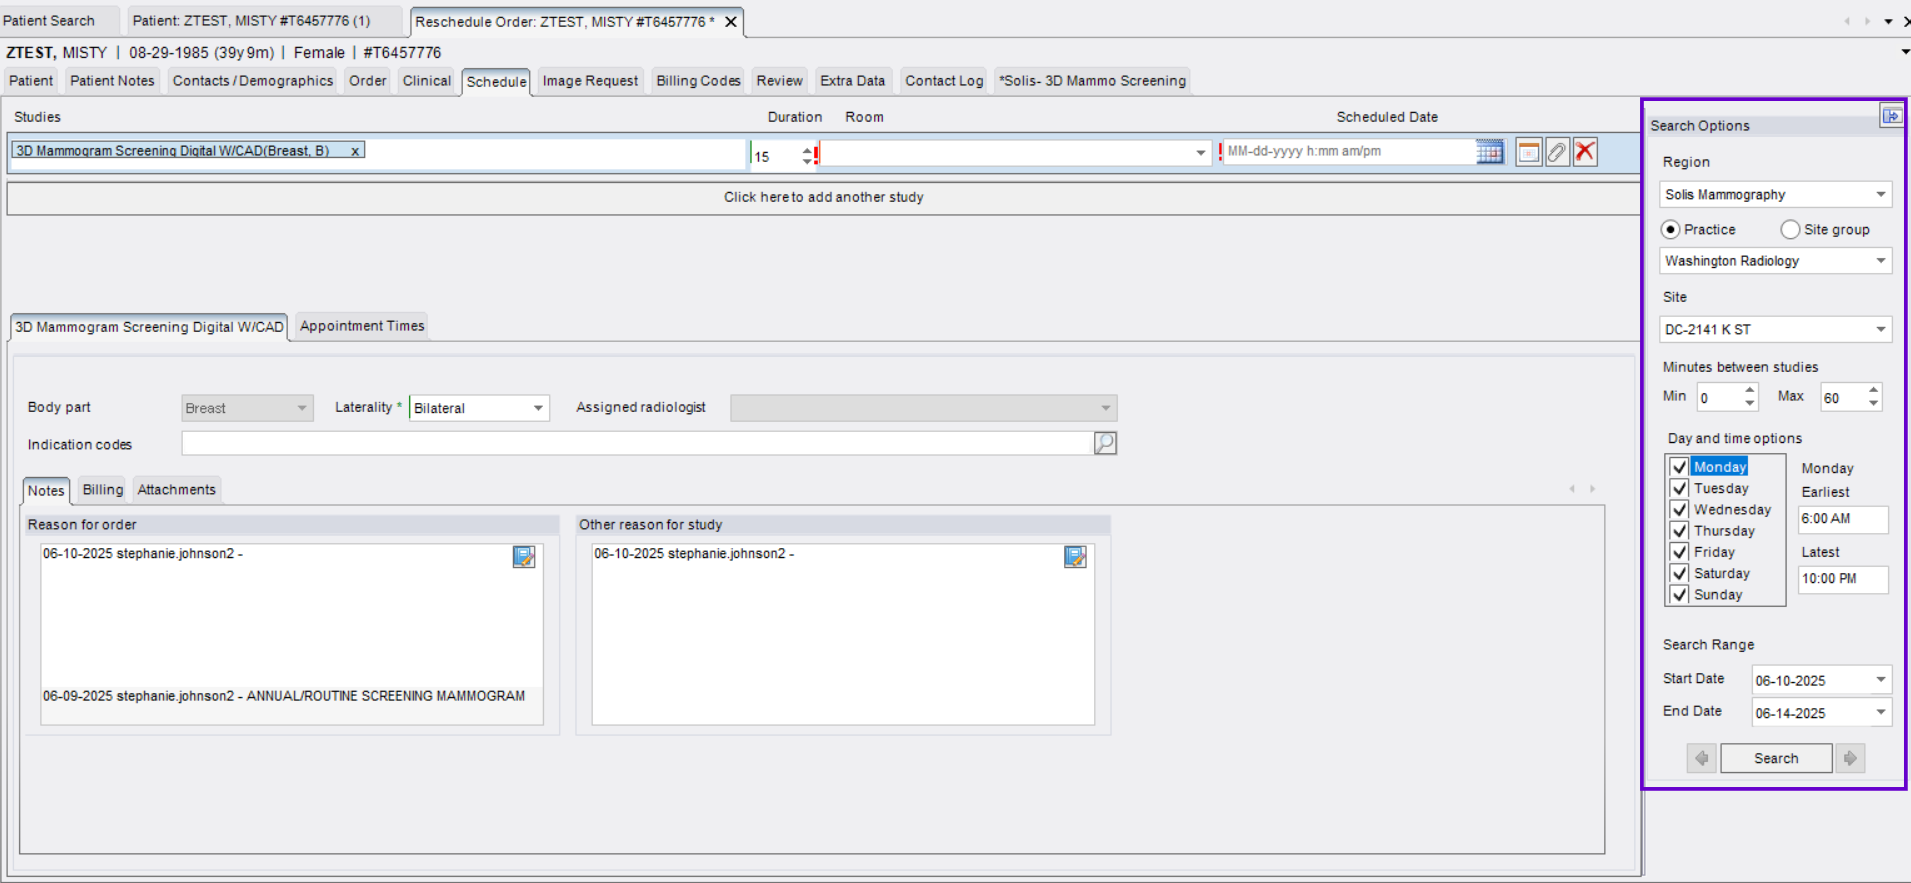Select the 3D Mammogram Screening Digital W/CAD tab

(149, 327)
